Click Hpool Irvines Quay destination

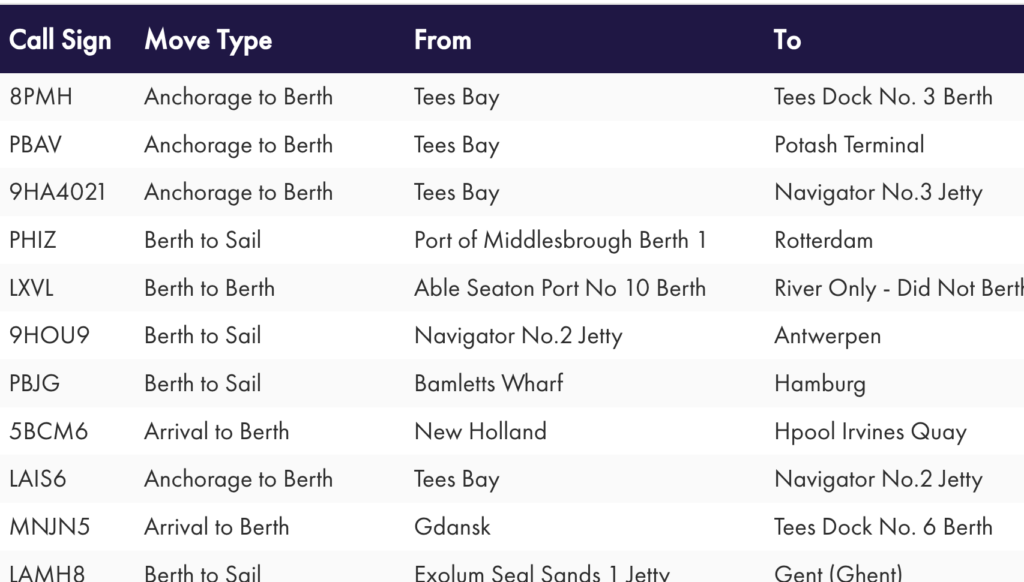pyautogui.click(x=871, y=432)
